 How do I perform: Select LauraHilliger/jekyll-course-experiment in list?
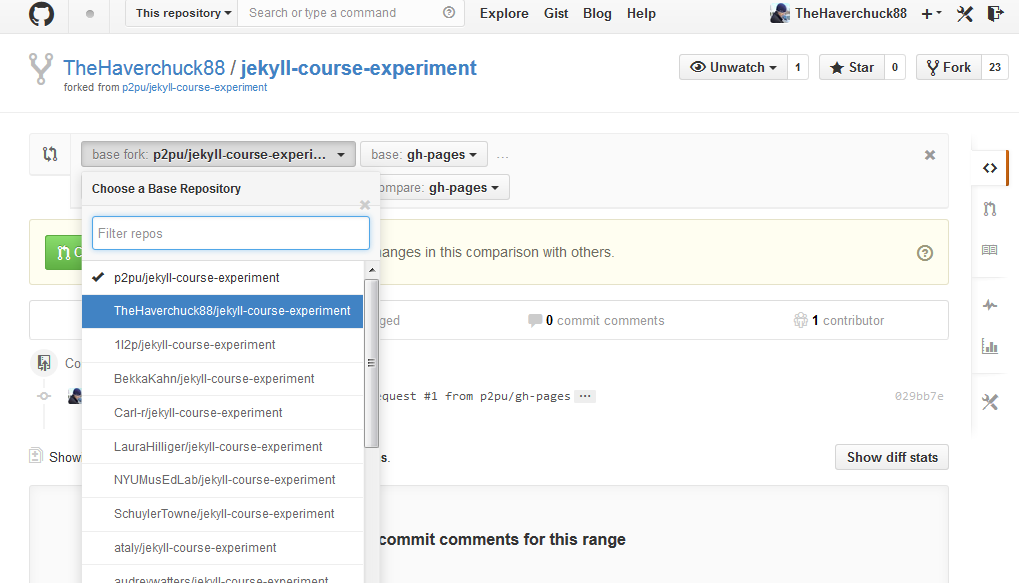click(222, 447)
